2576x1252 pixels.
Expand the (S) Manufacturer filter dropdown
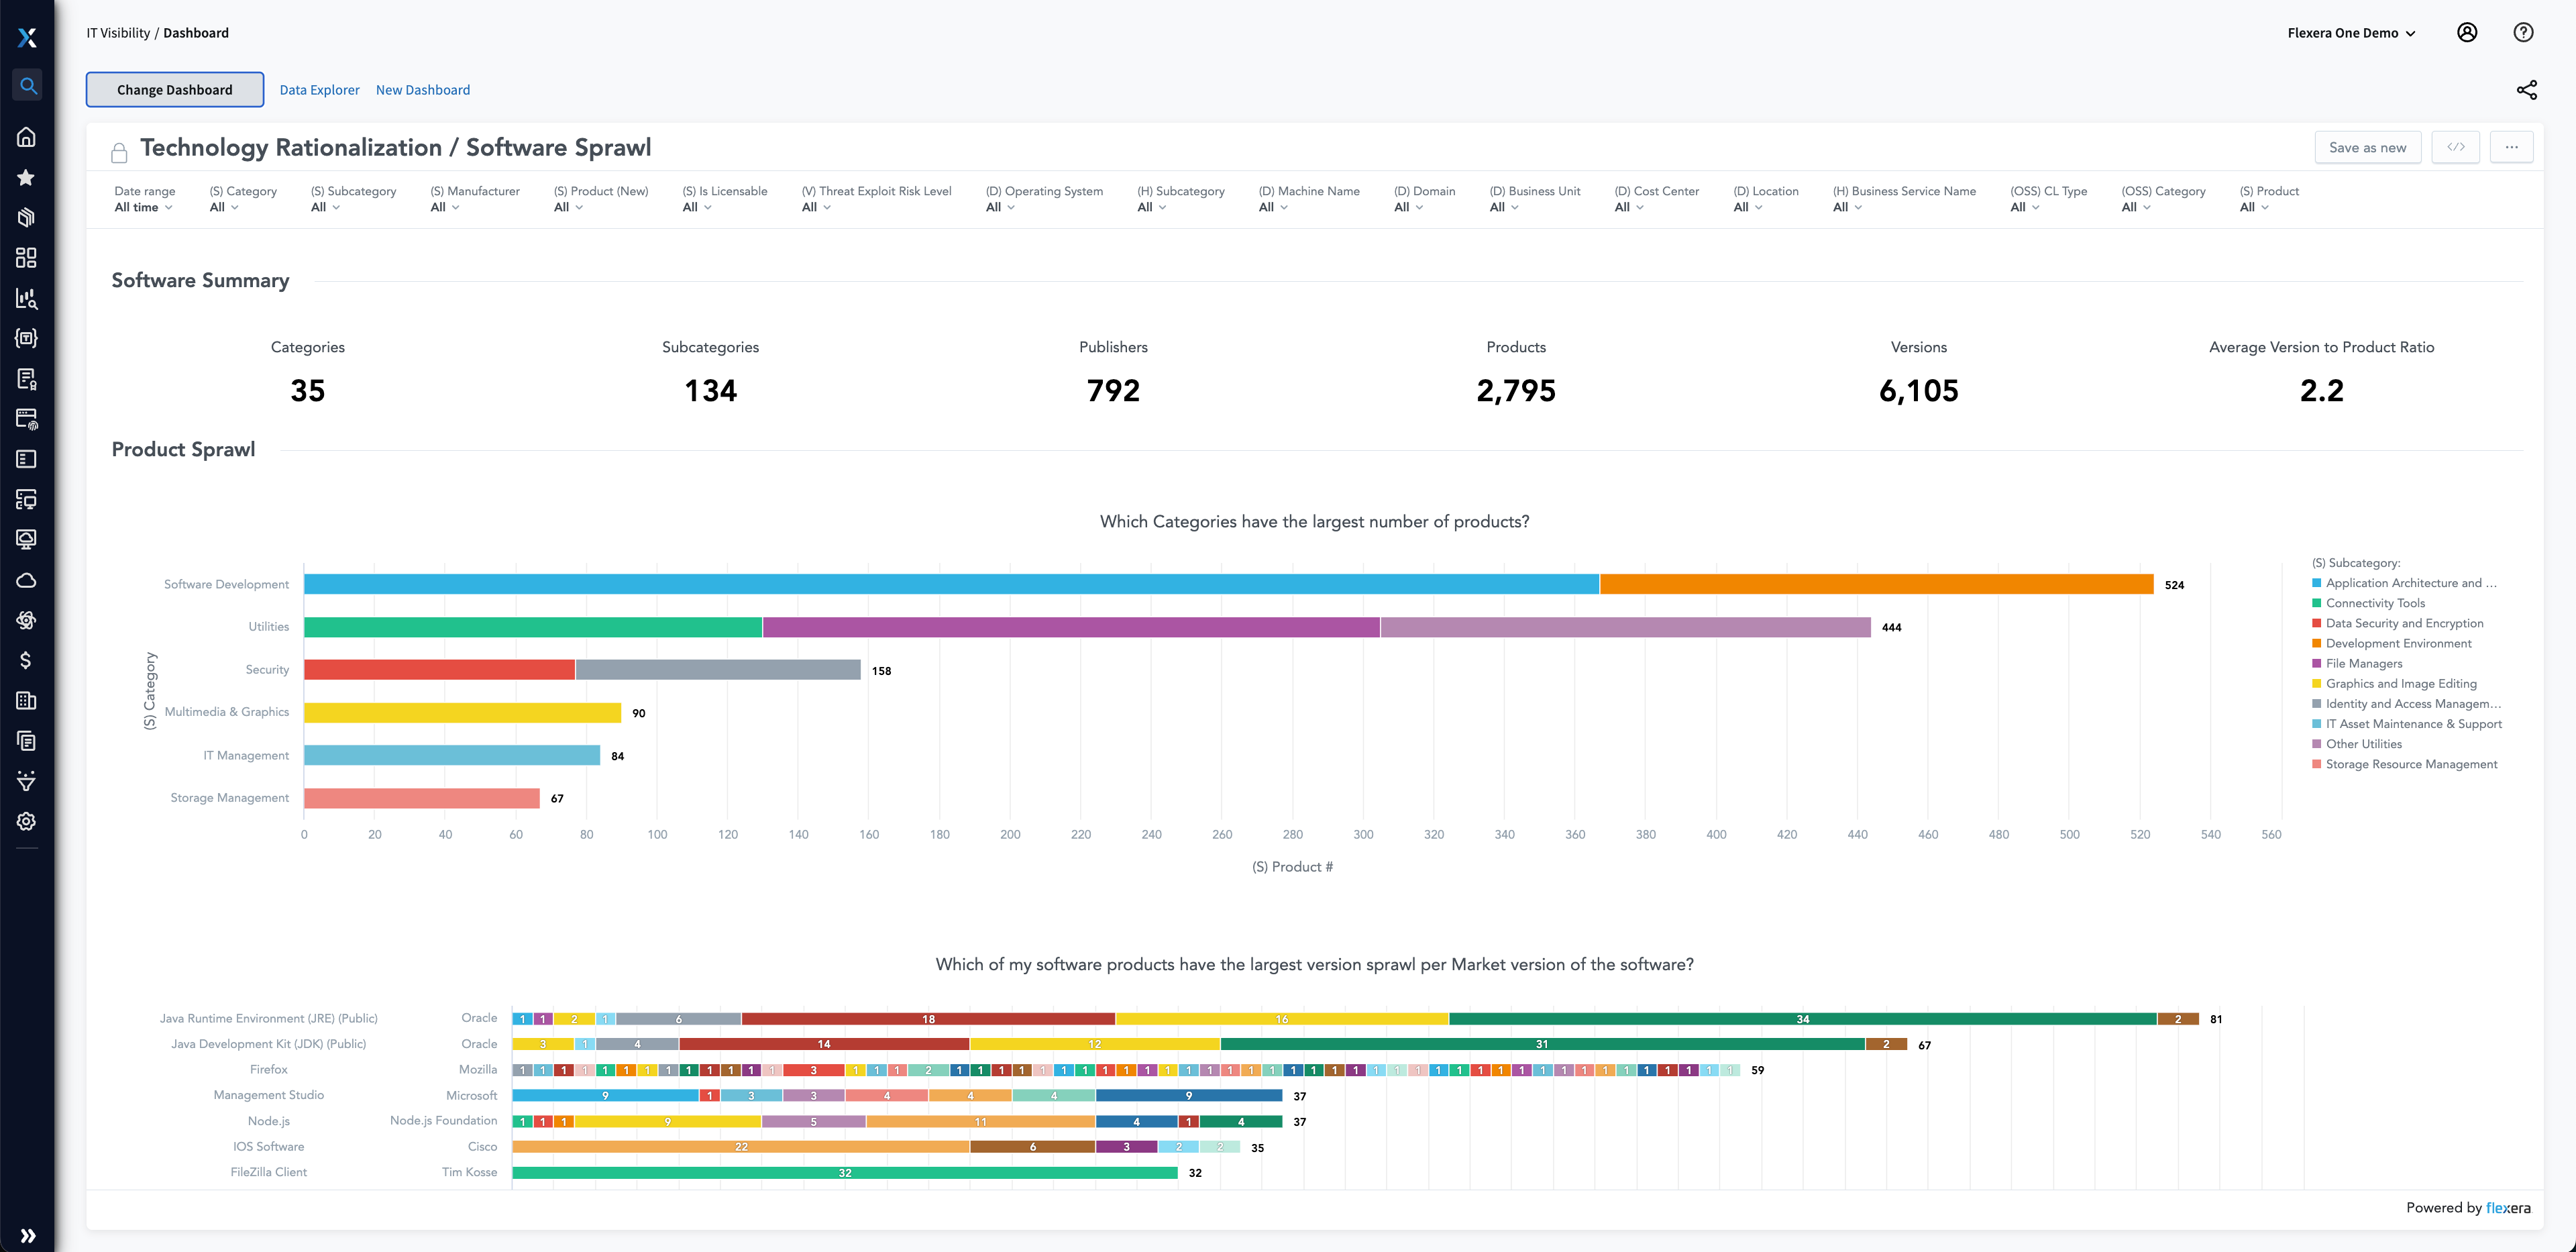tap(445, 208)
